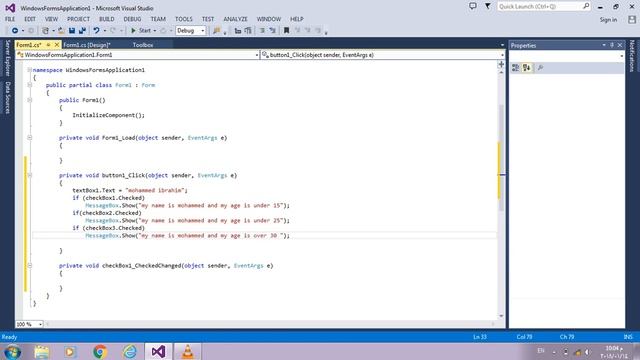Switch Properties to the Alphabetical sort icon

click(527, 68)
